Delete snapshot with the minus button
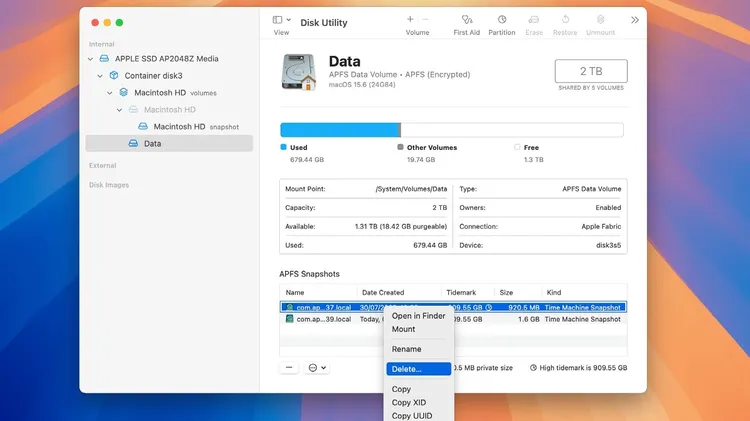This screenshot has height=421, width=750. pyautogui.click(x=289, y=367)
